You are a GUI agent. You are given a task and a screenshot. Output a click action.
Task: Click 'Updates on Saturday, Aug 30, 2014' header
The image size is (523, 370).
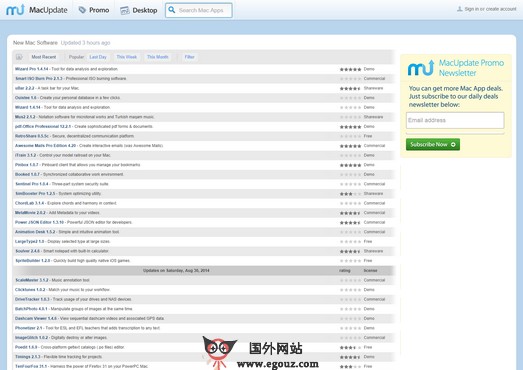click(176, 271)
